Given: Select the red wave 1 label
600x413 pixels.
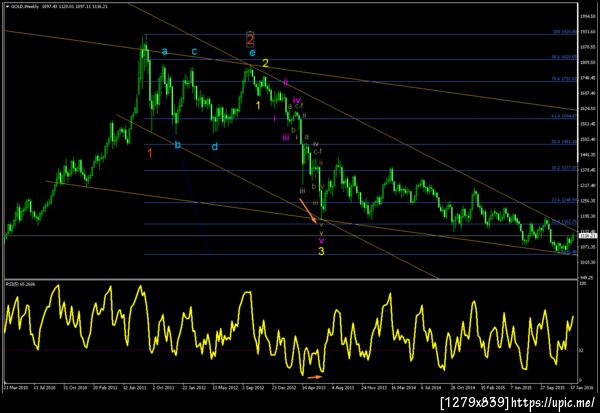Looking at the screenshot, I should coord(150,153).
